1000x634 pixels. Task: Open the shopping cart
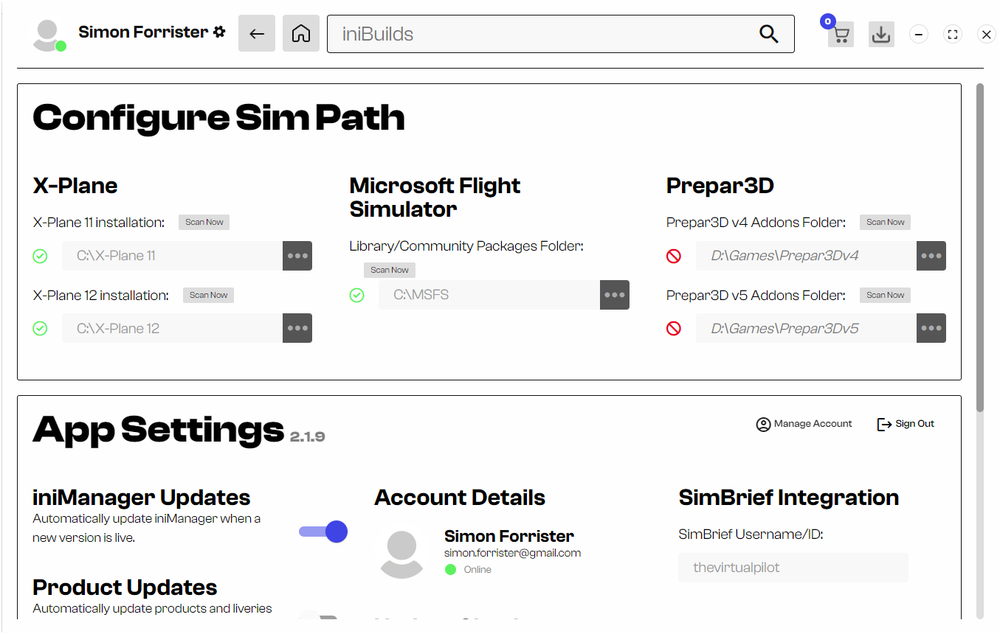[x=840, y=35]
